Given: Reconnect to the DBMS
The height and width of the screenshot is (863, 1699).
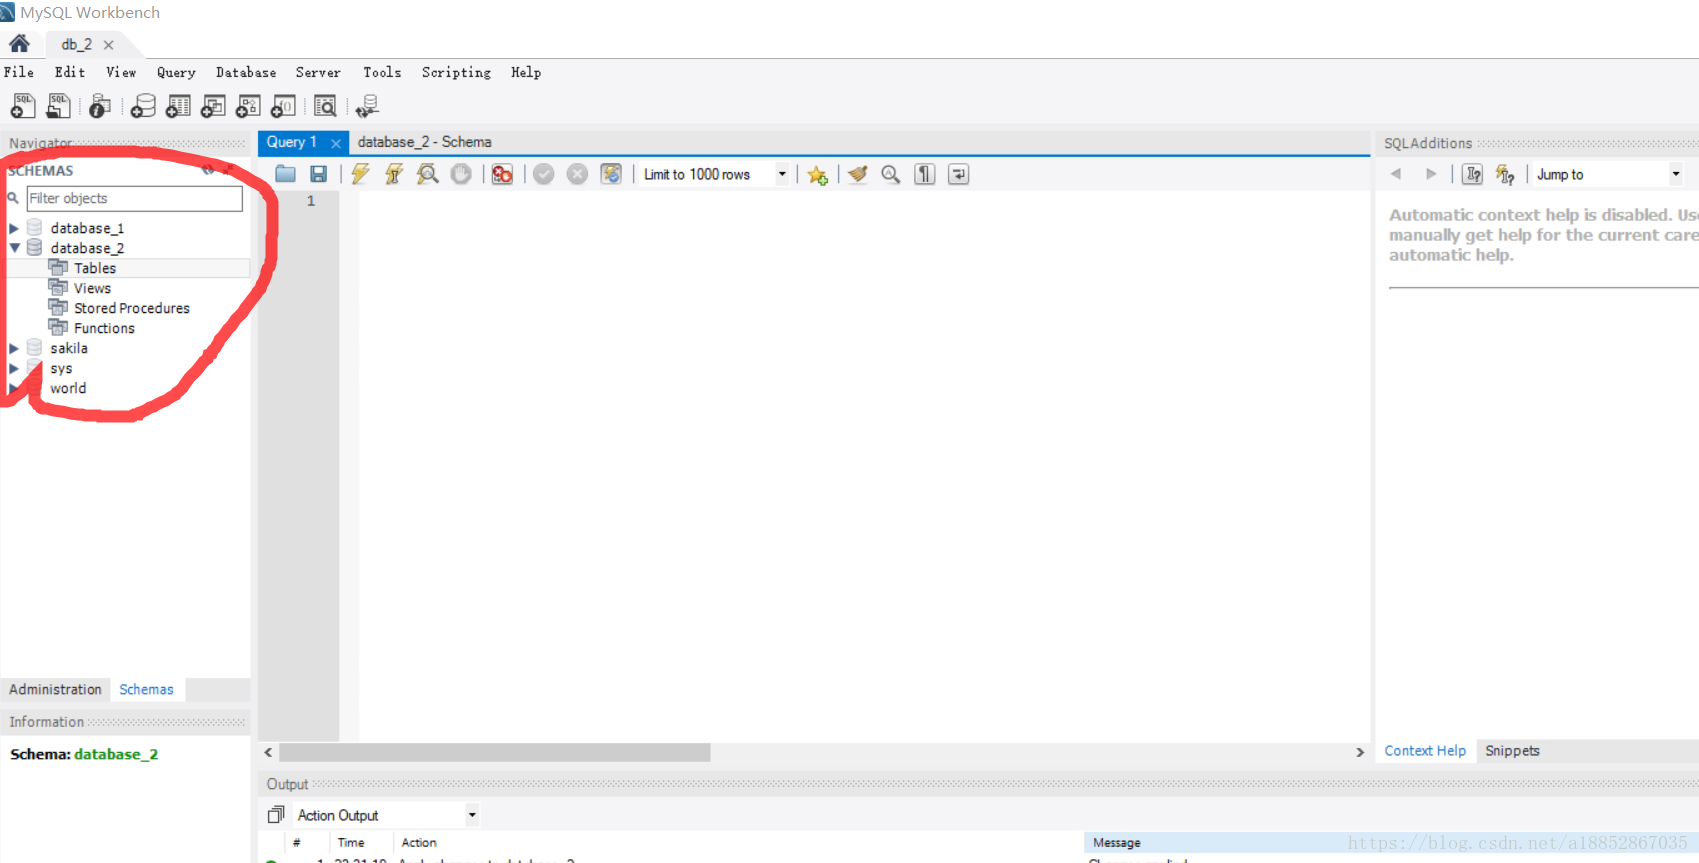Looking at the screenshot, I should pyautogui.click(x=367, y=105).
